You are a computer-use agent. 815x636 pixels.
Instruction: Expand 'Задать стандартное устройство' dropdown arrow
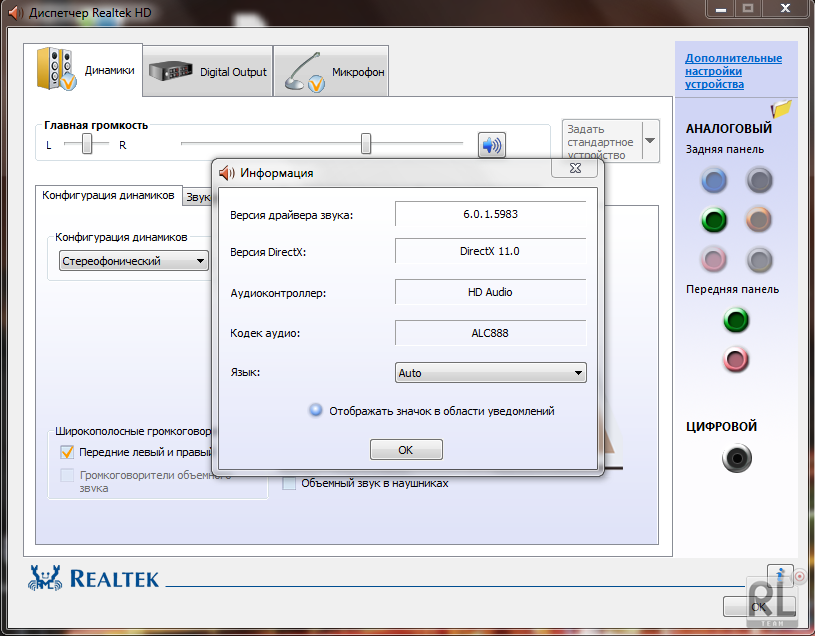tap(650, 140)
